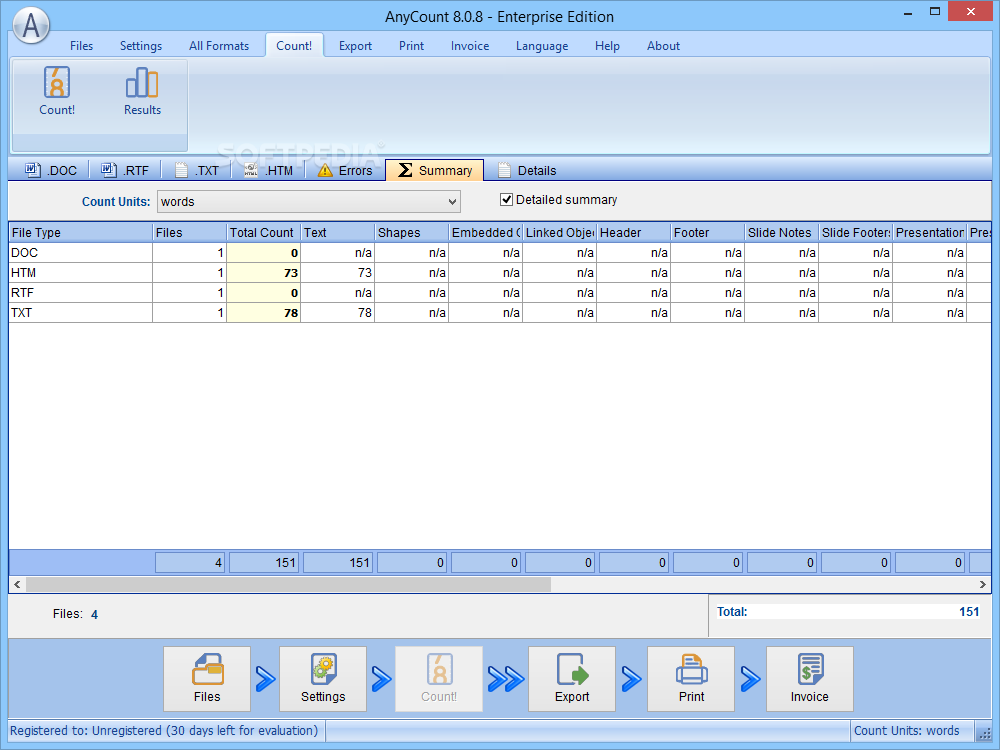Click the warning icon on Errors tab
Viewport: 1000px width, 750px height.
[x=325, y=170]
